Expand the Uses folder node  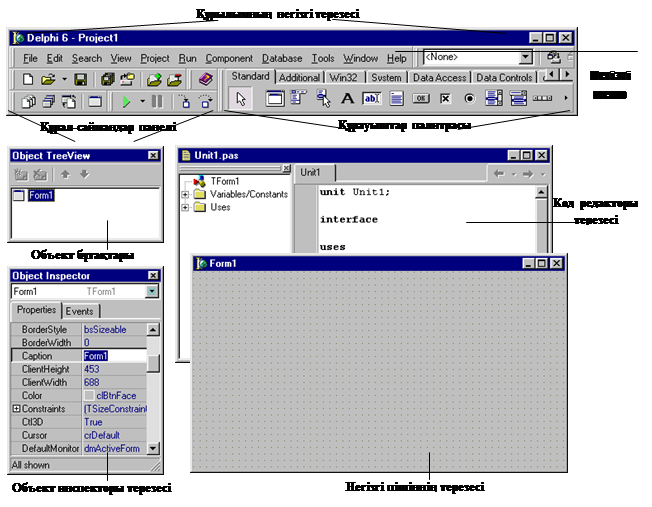(185, 207)
